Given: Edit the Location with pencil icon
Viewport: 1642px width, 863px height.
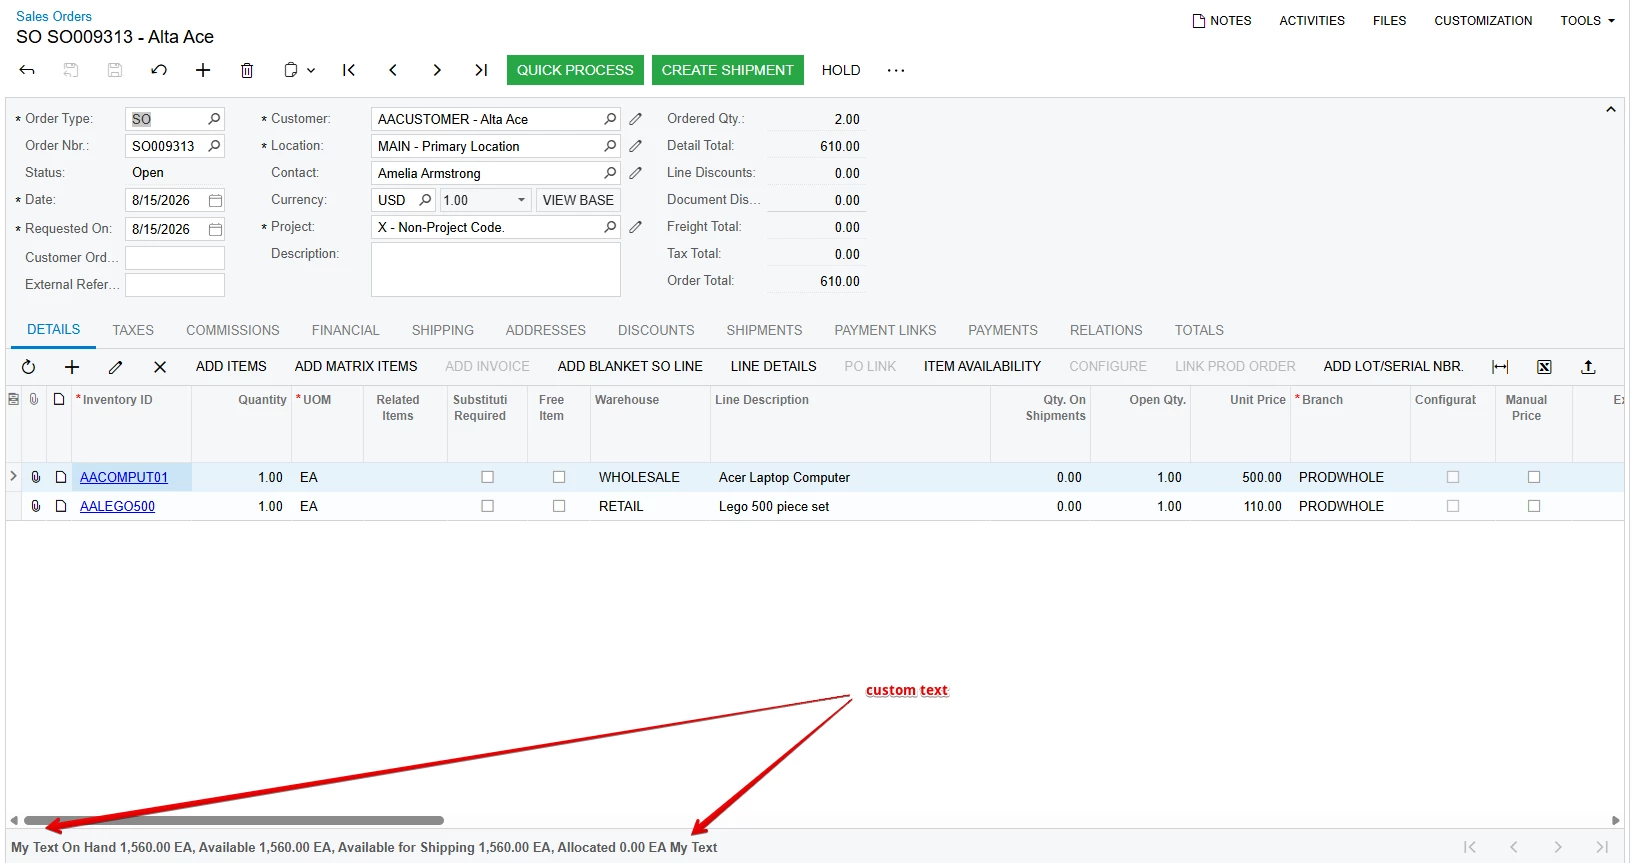Looking at the screenshot, I should [x=635, y=146].
